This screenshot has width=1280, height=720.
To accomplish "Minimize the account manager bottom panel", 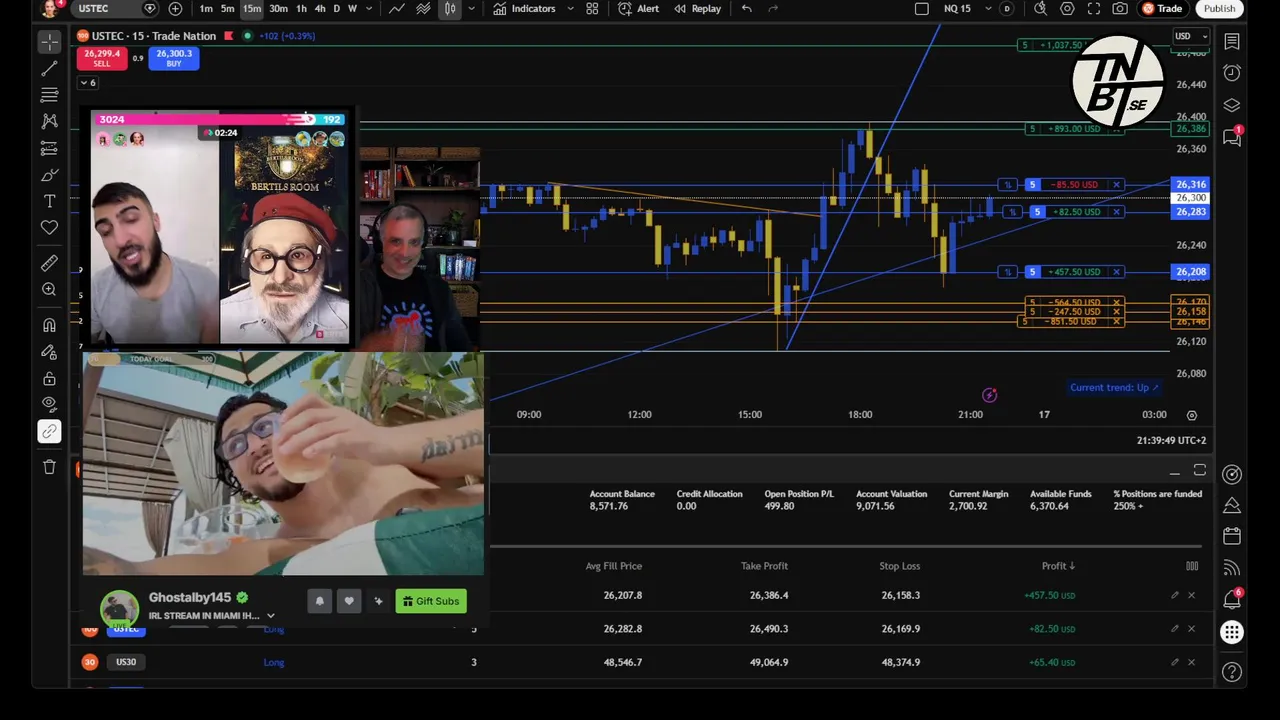I will coord(1174,471).
